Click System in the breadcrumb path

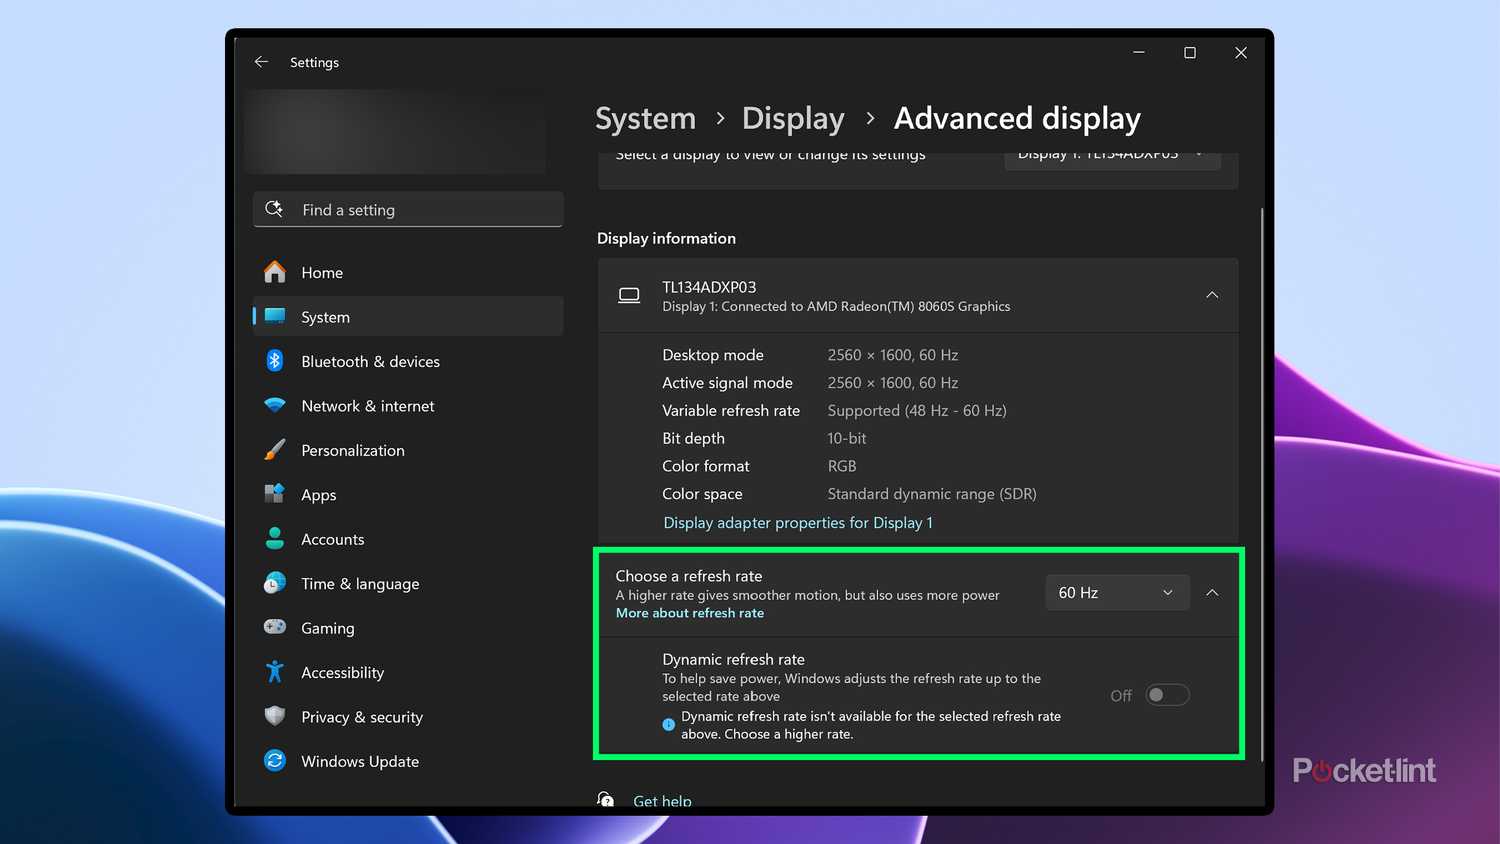tap(644, 118)
